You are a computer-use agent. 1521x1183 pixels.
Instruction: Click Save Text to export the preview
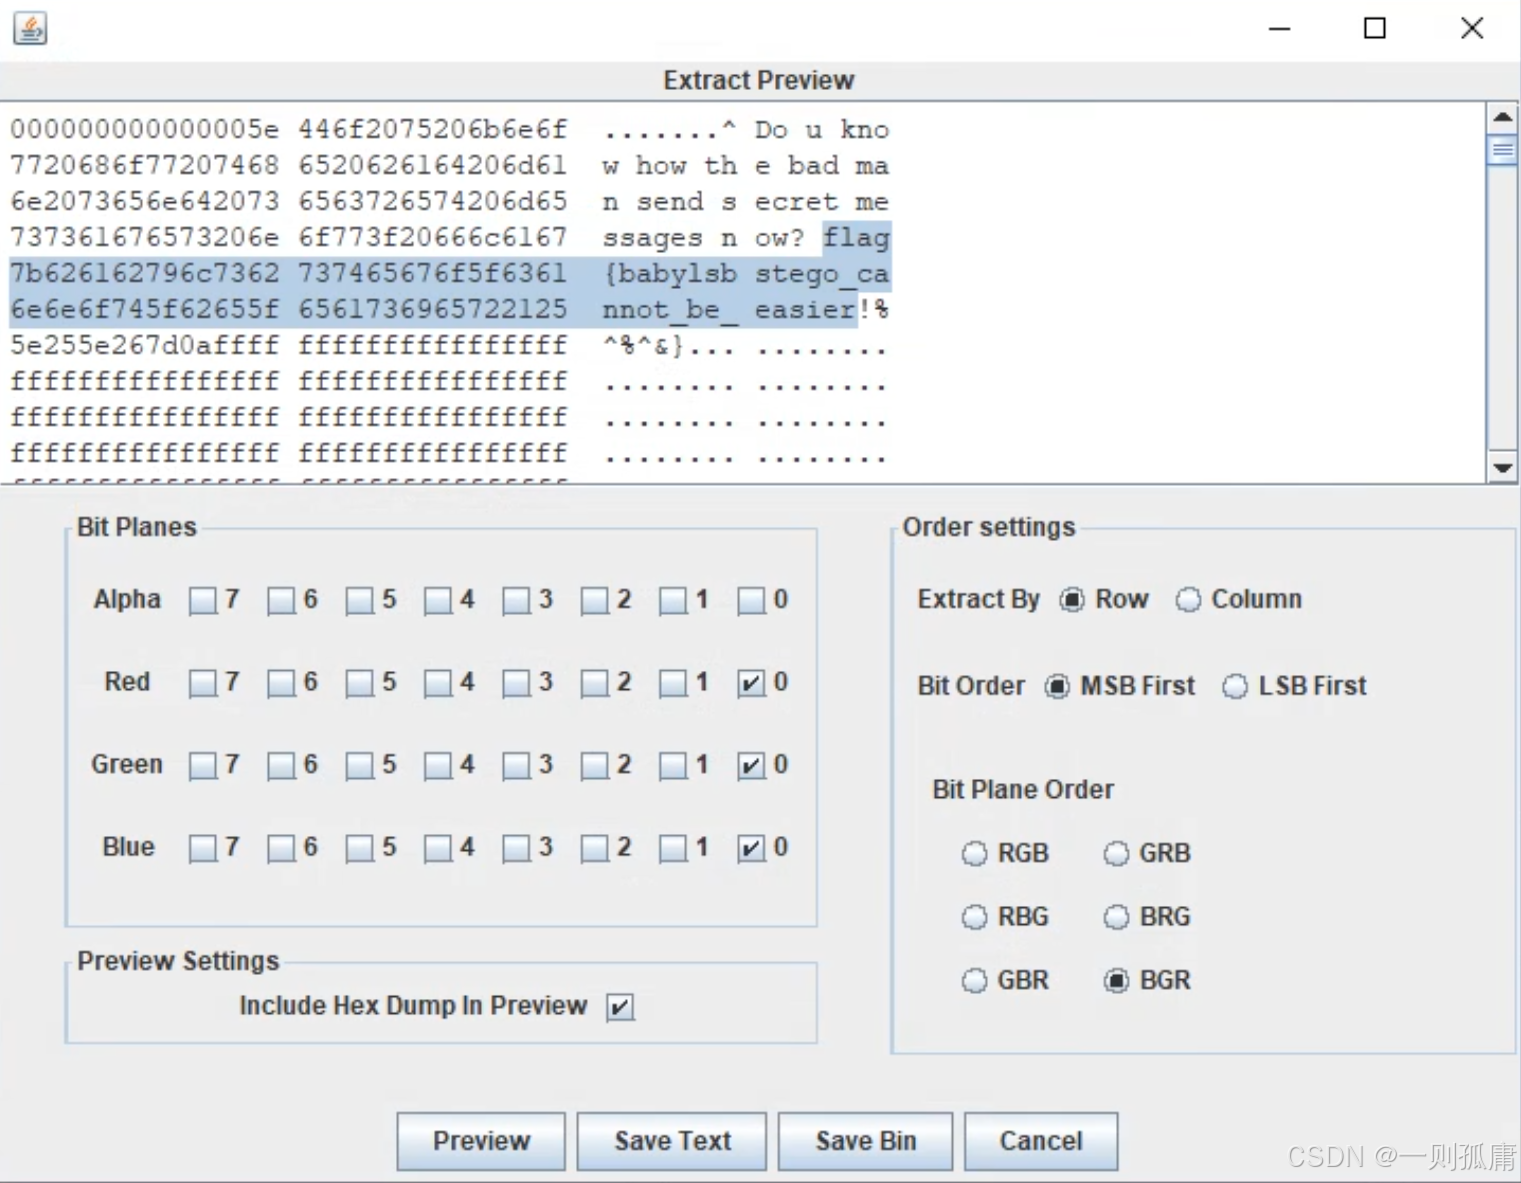click(x=671, y=1141)
